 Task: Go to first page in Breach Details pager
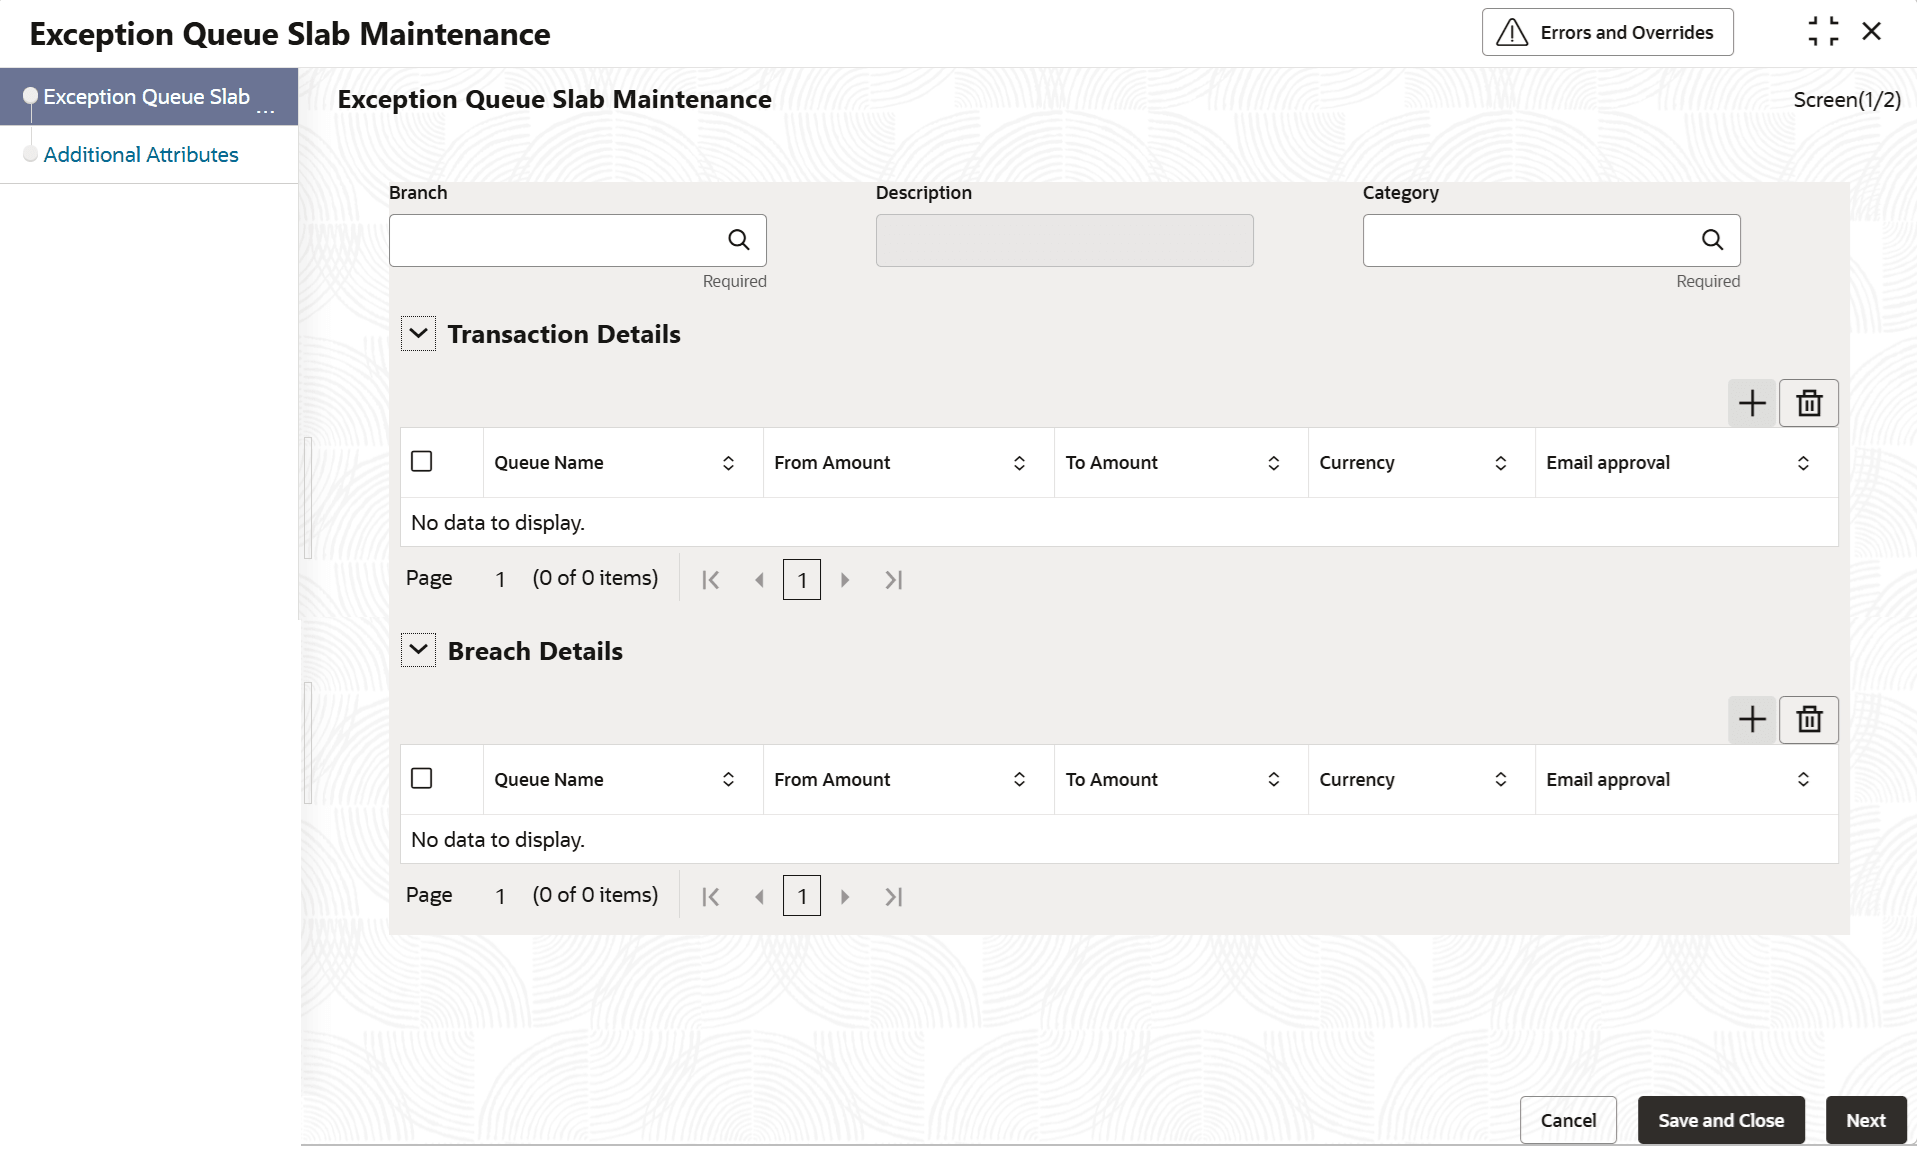click(711, 897)
